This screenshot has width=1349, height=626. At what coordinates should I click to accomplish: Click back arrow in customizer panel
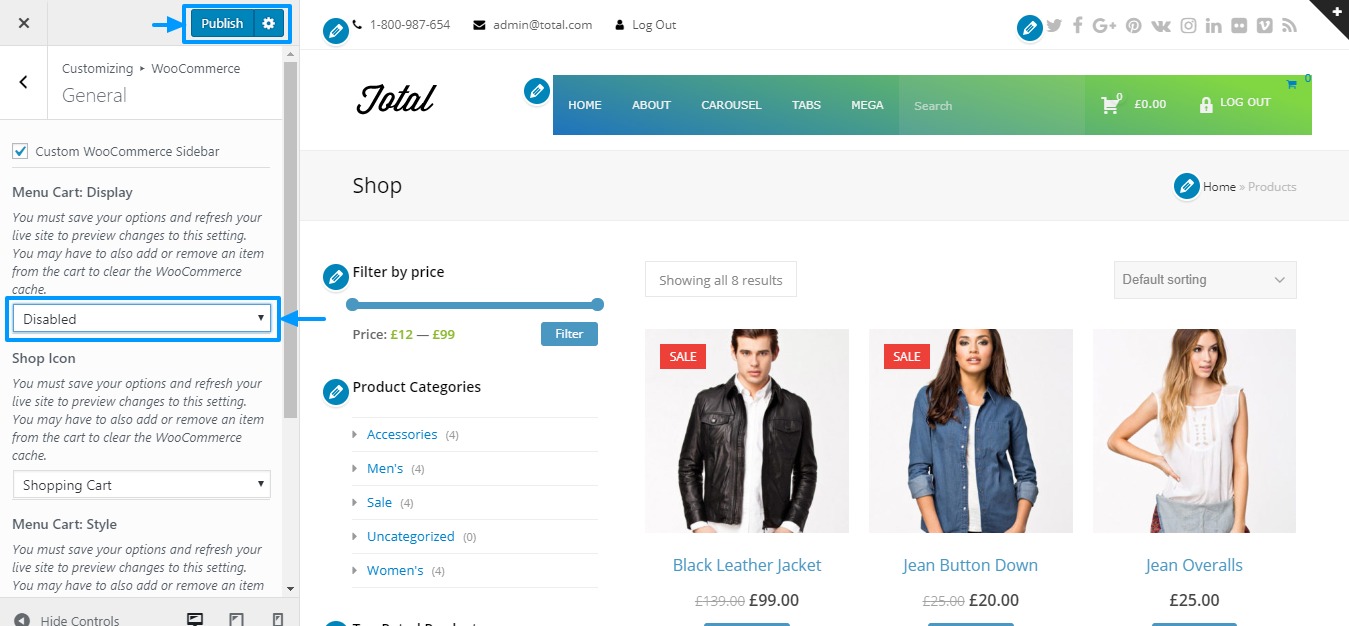click(24, 82)
